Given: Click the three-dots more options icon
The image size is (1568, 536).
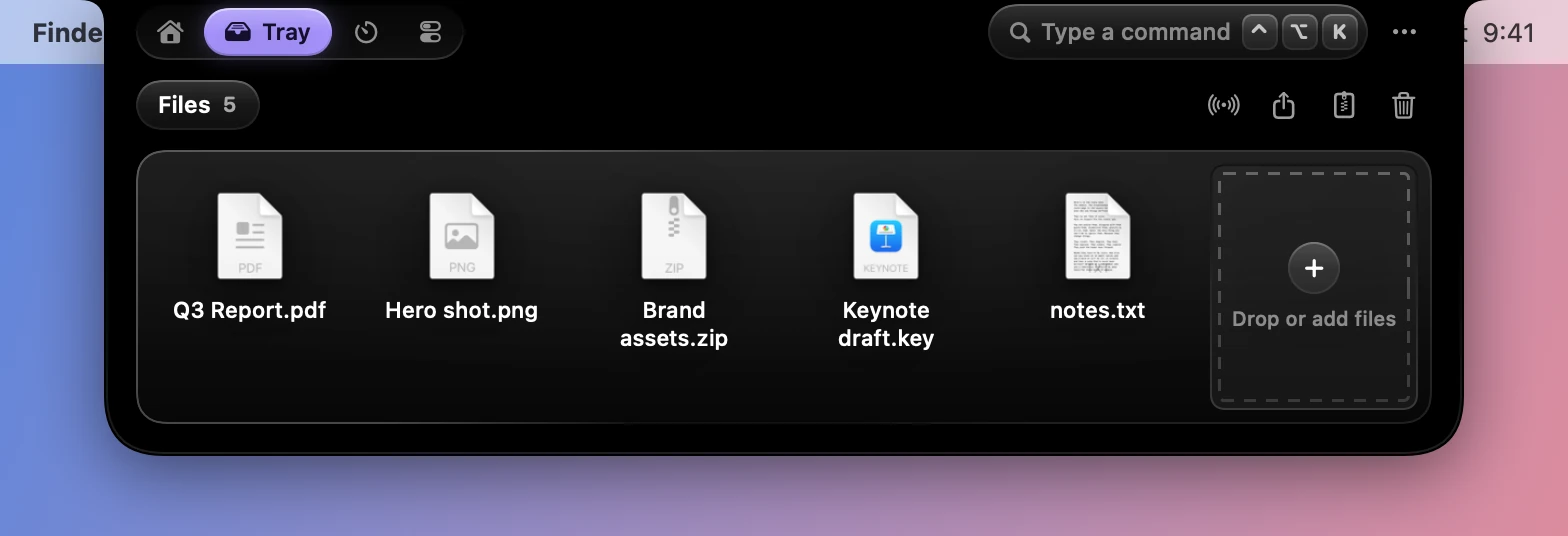Looking at the screenshot, I should [x=1404, y=32].
